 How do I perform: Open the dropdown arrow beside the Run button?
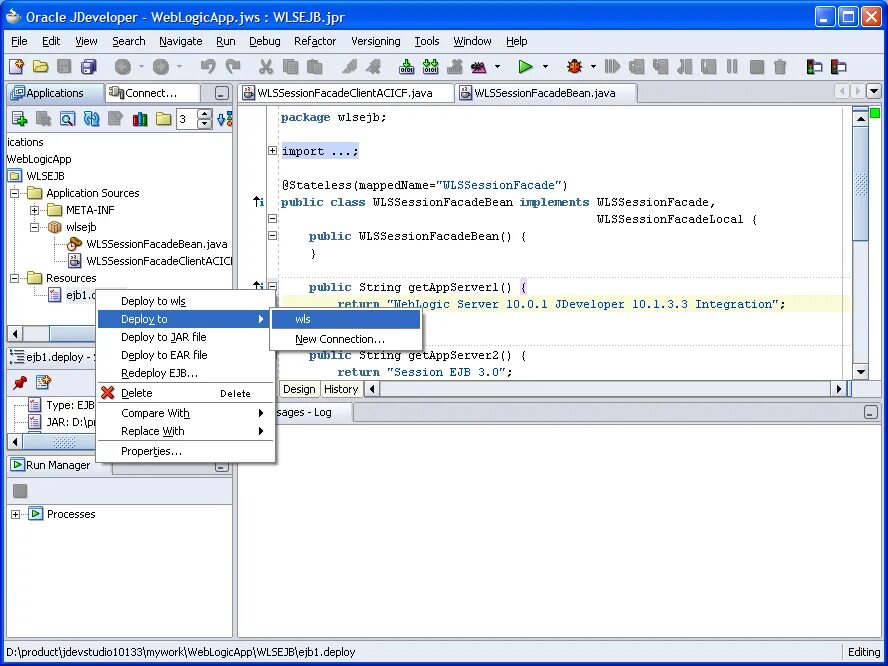tap(545, 67)
